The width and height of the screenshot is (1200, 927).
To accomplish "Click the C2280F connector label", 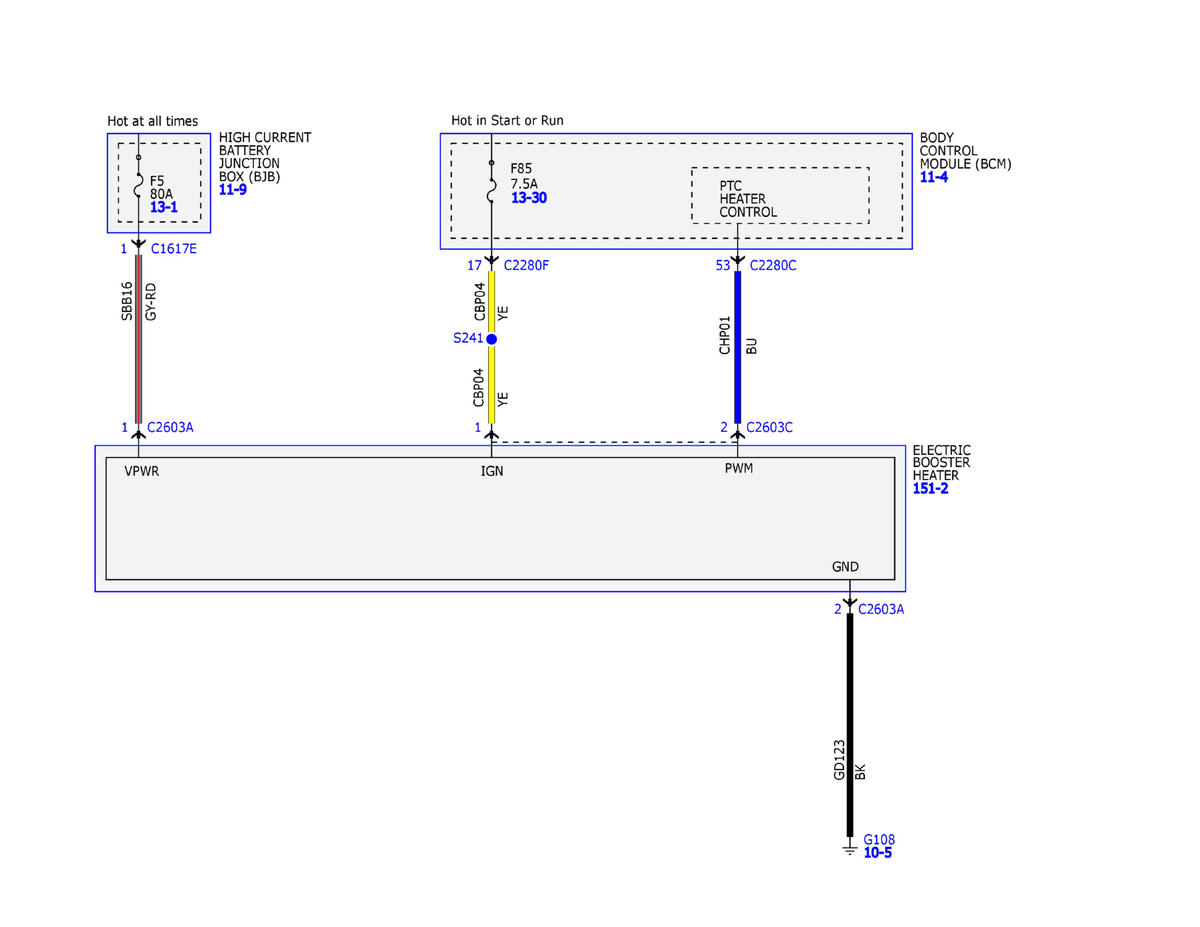I will (x=528, y=265).
